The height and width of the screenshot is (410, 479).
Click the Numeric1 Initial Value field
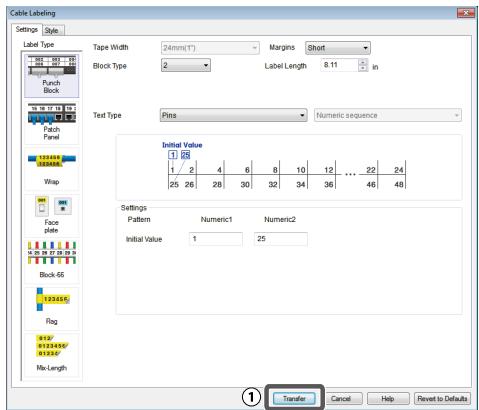[x=216, y=239]
